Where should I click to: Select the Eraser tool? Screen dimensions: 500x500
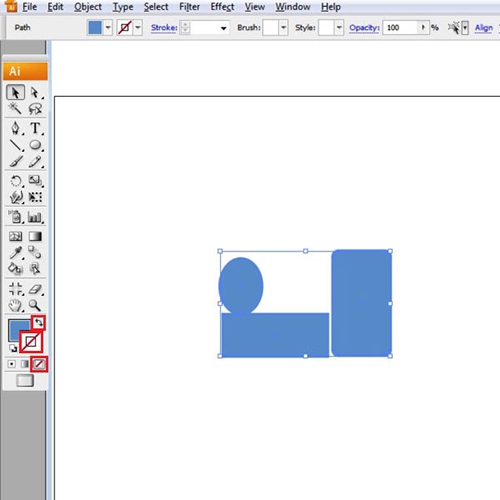click(x=35, y=289)
